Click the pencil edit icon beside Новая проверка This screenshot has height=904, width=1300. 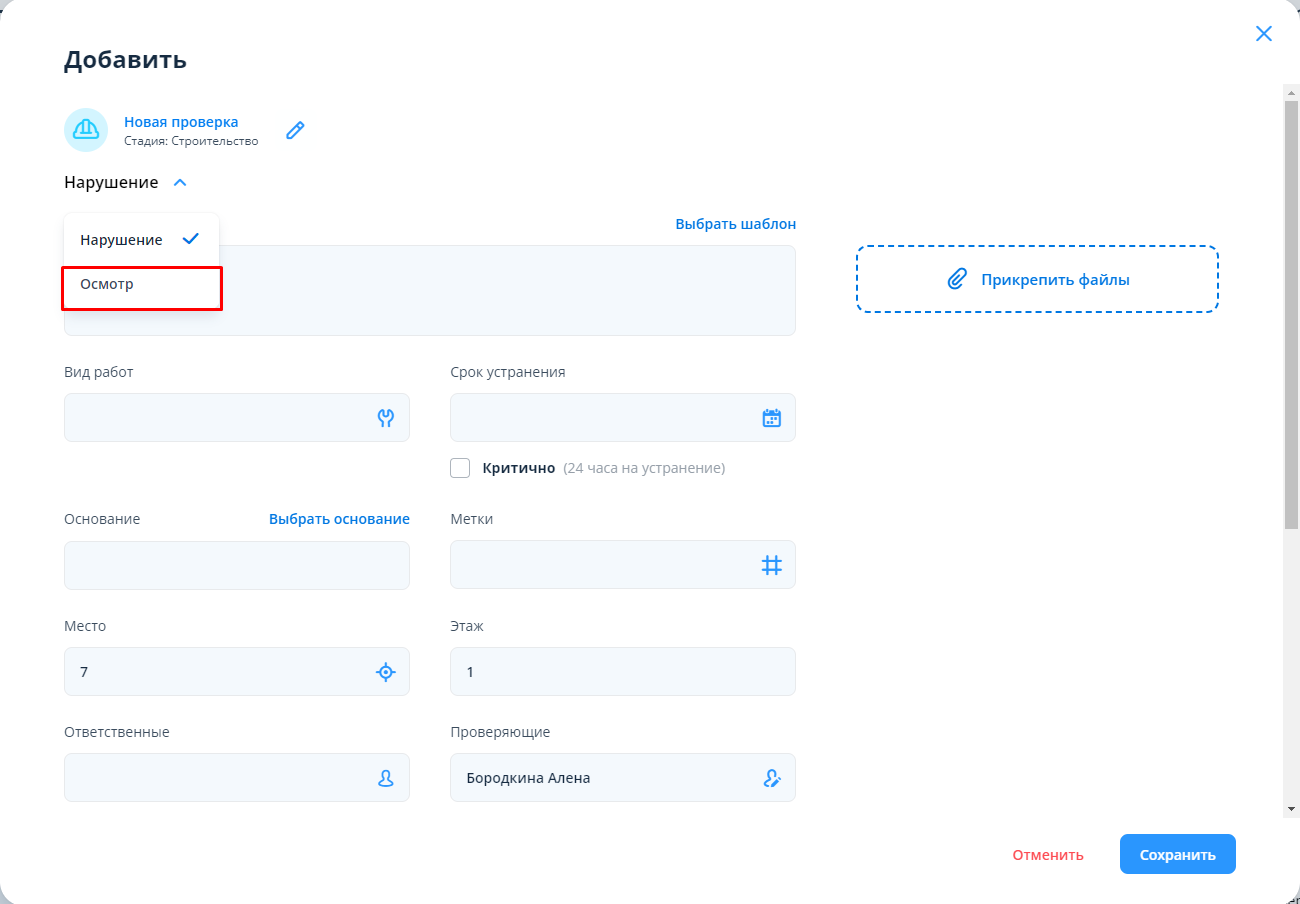295,130
